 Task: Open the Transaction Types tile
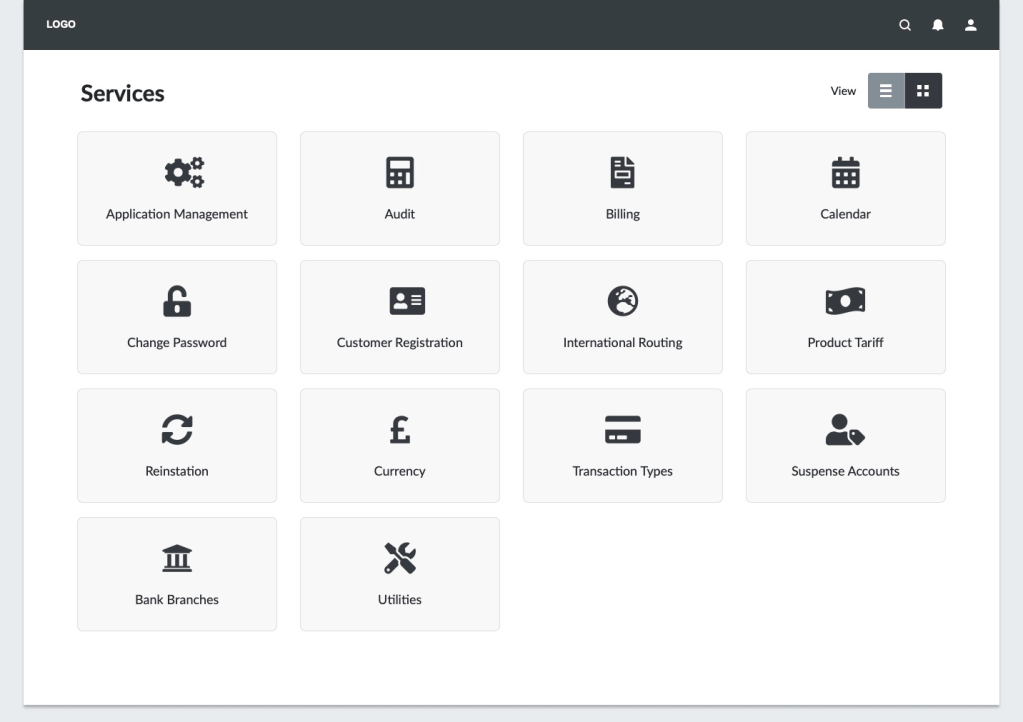pos(623,445)
